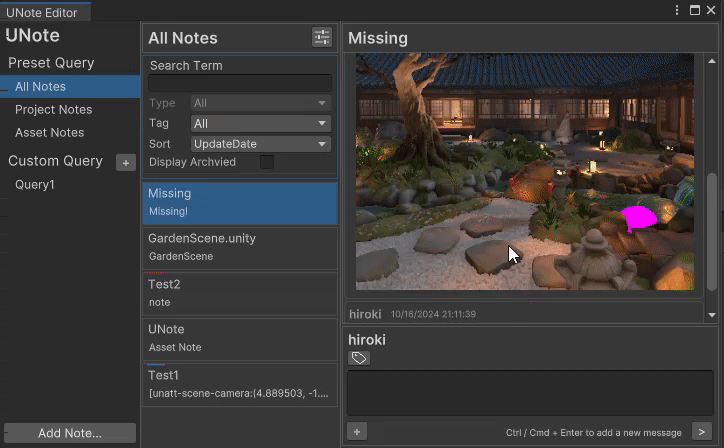Select Asset Notes preset query
This screenshot has width=724, height=448.
coord(70,133)
